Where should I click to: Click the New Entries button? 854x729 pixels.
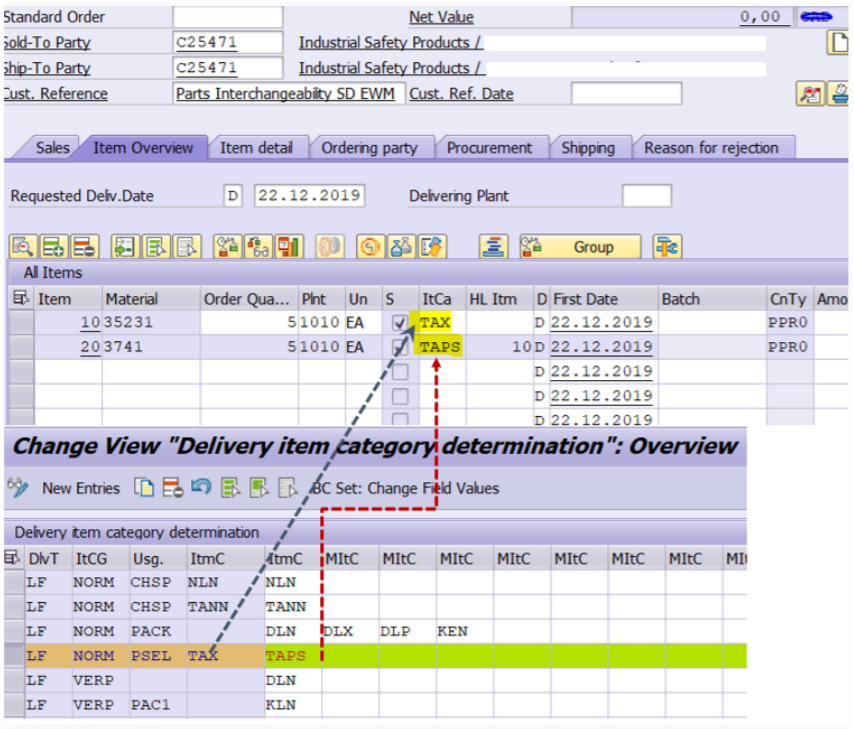80,488
